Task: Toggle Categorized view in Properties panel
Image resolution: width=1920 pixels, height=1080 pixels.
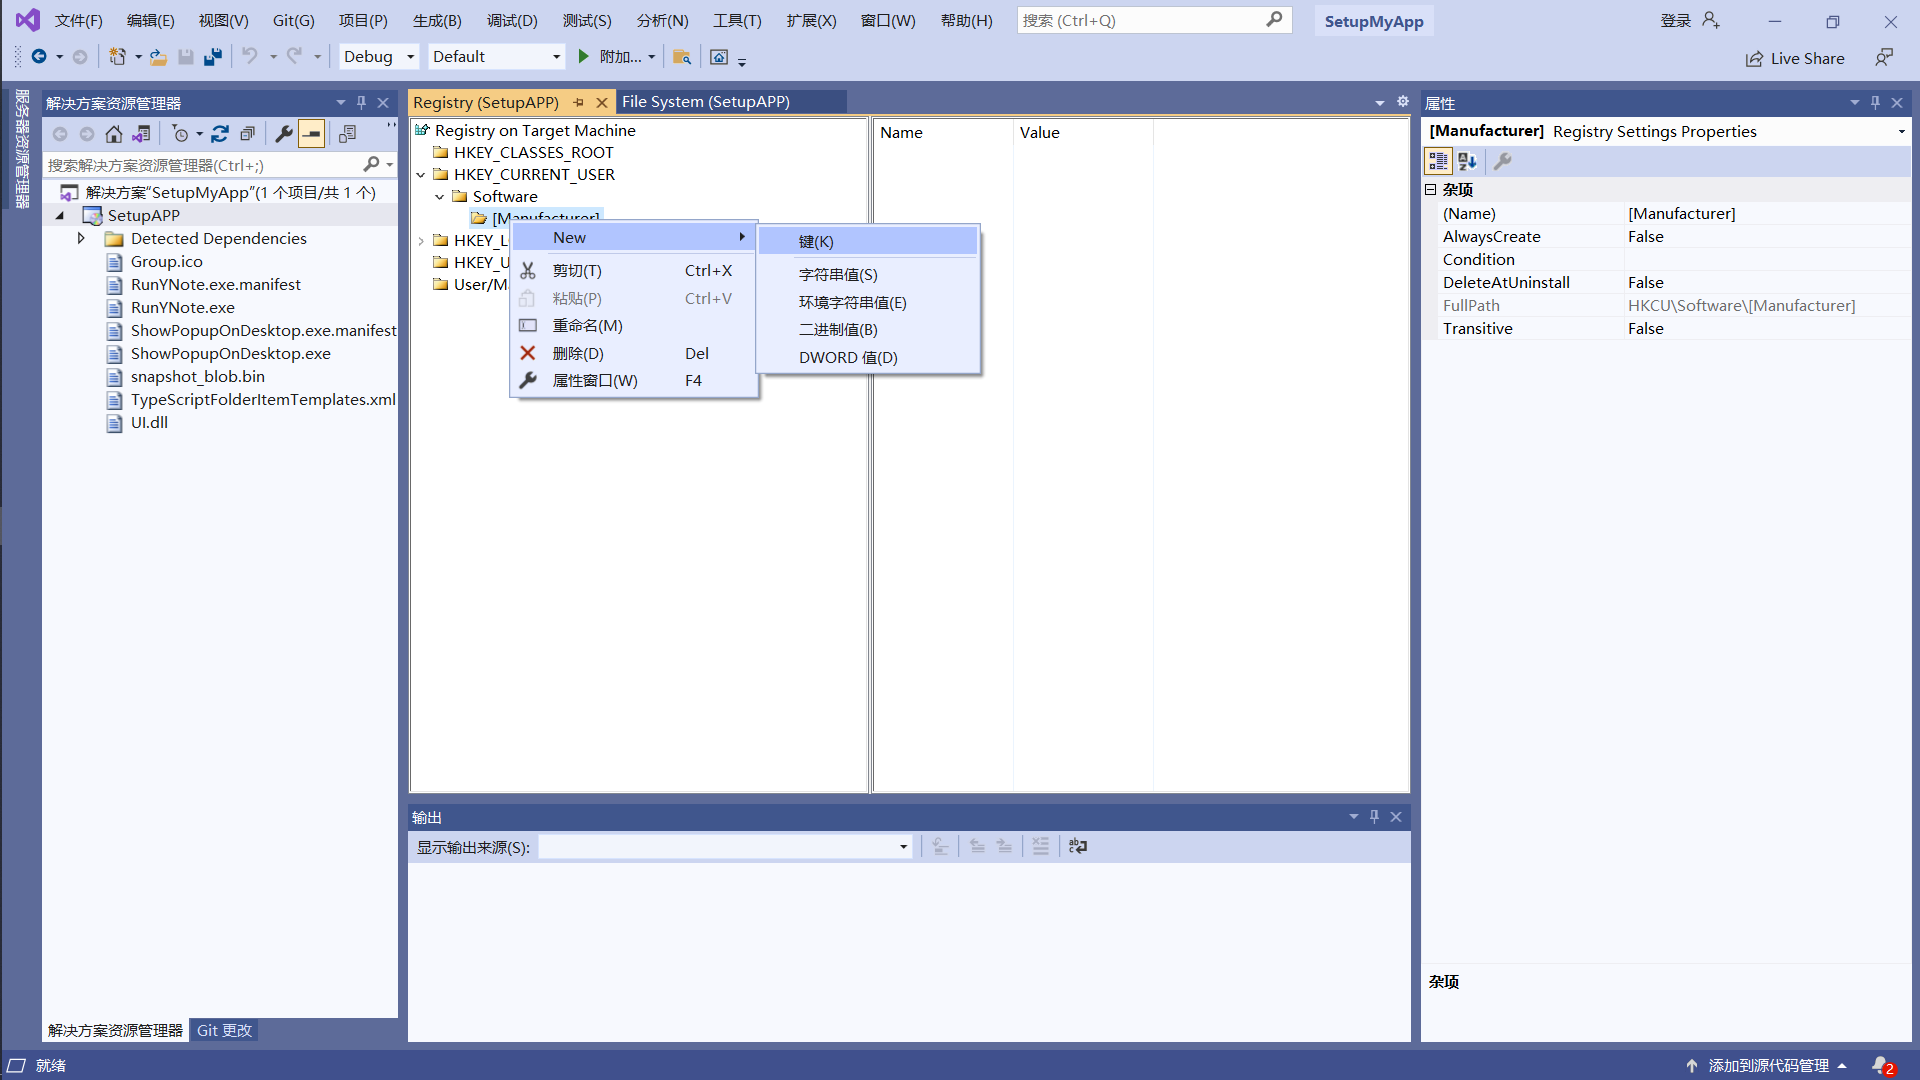Action: pos(1438,161)
